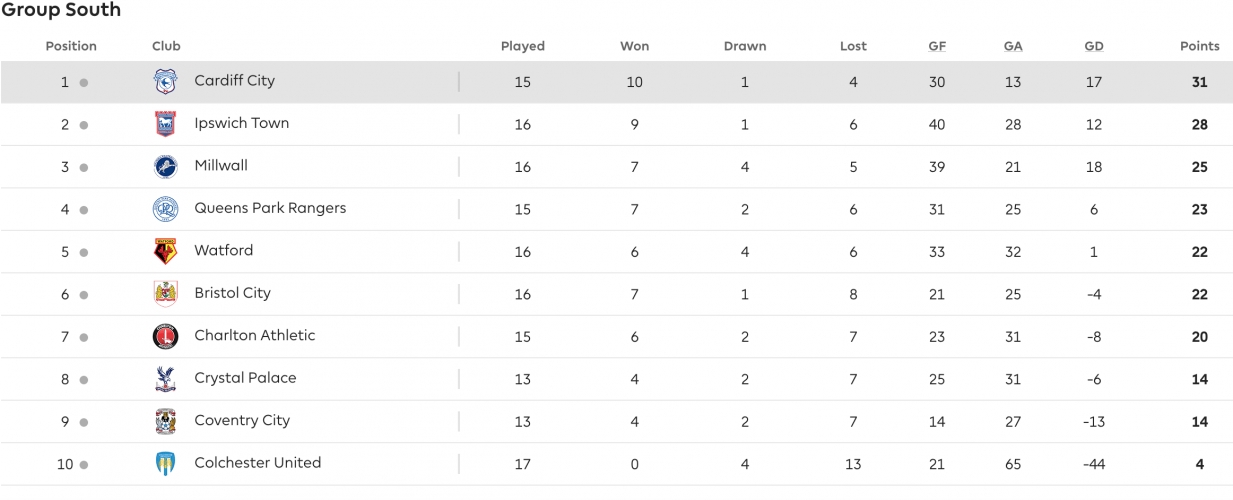Viewport: 1233px width, 500px height.
Task: Click the Colchester United crest
Action: point(165,464)
